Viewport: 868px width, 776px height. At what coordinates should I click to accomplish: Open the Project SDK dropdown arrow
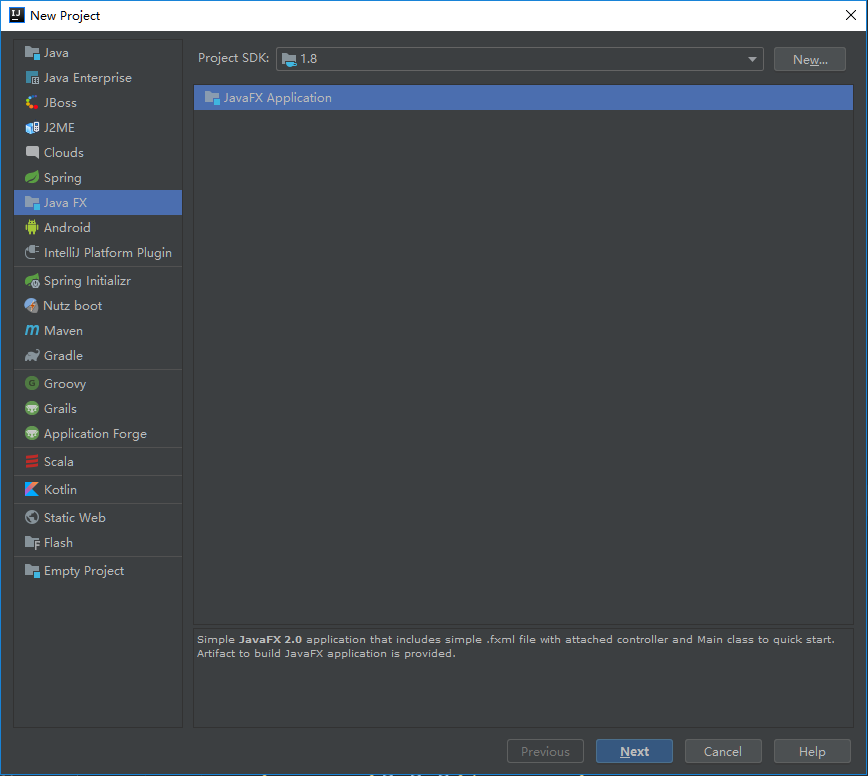pyautogui.click(x=752, y=59)
